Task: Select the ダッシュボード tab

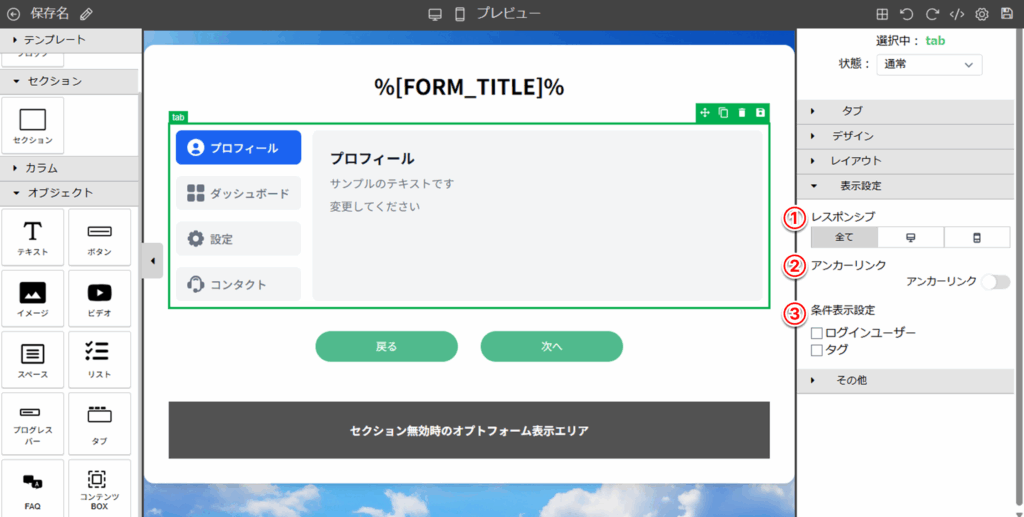Action: 238,193
